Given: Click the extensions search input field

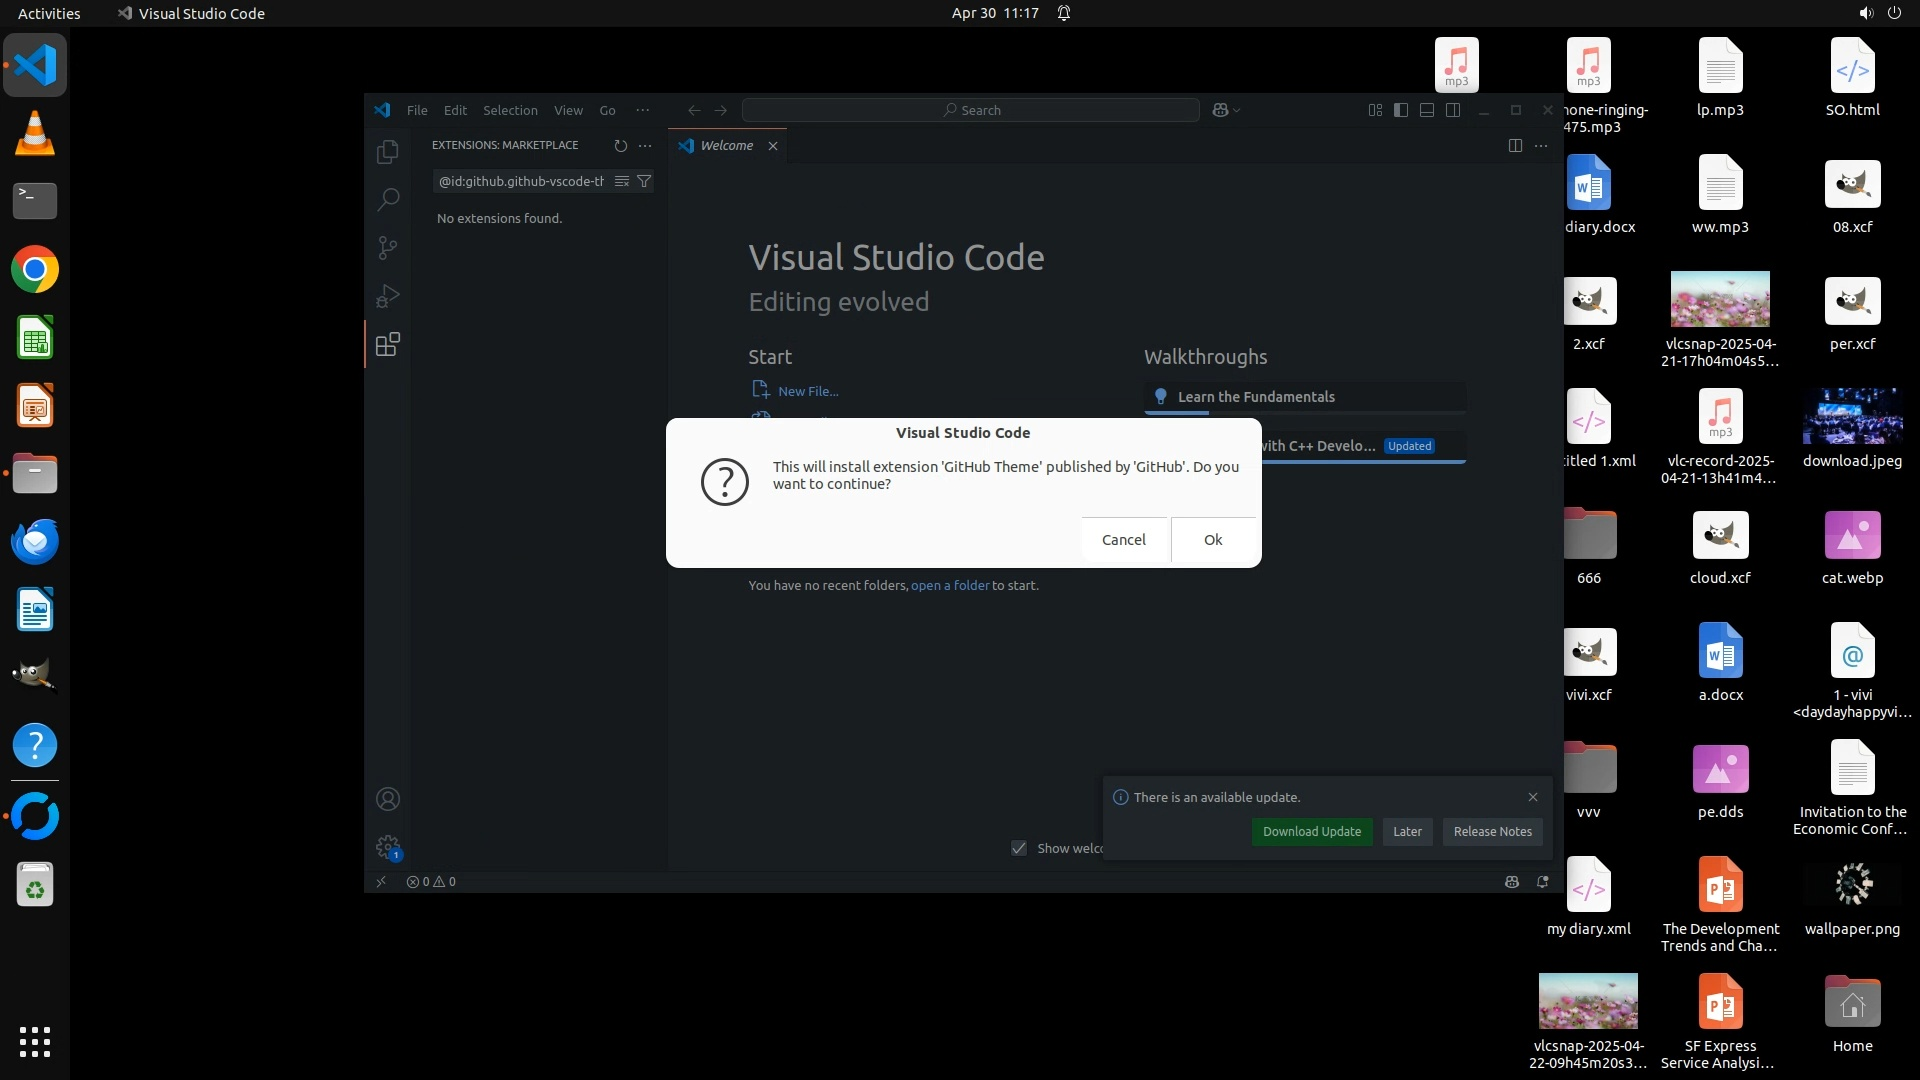Looking at the screenshot, I should click(x=521, y=182).
